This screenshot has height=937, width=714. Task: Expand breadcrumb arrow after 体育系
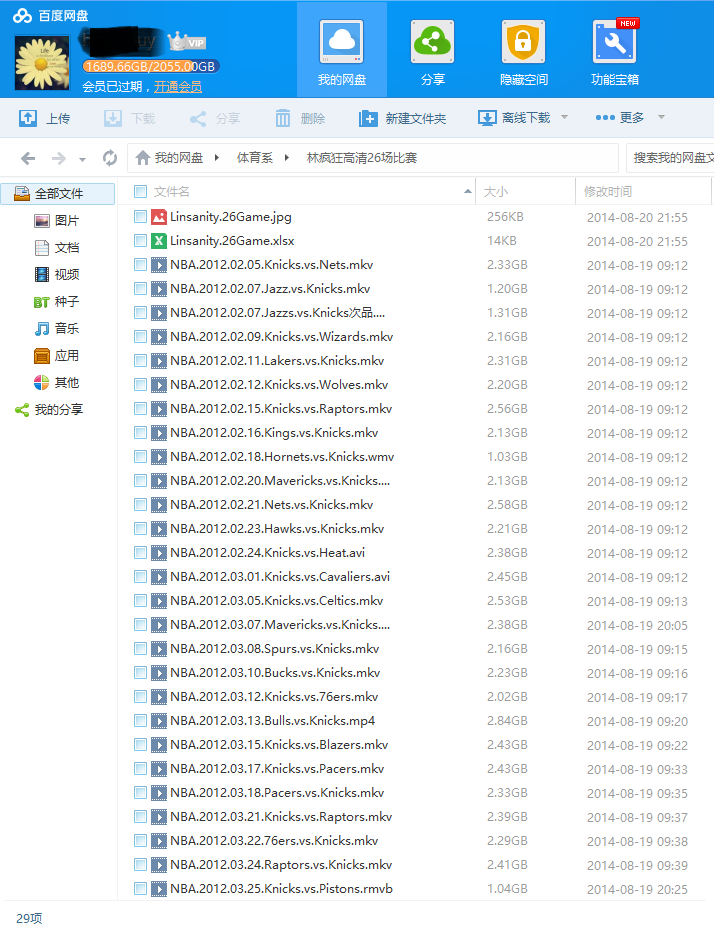(287, 158)
